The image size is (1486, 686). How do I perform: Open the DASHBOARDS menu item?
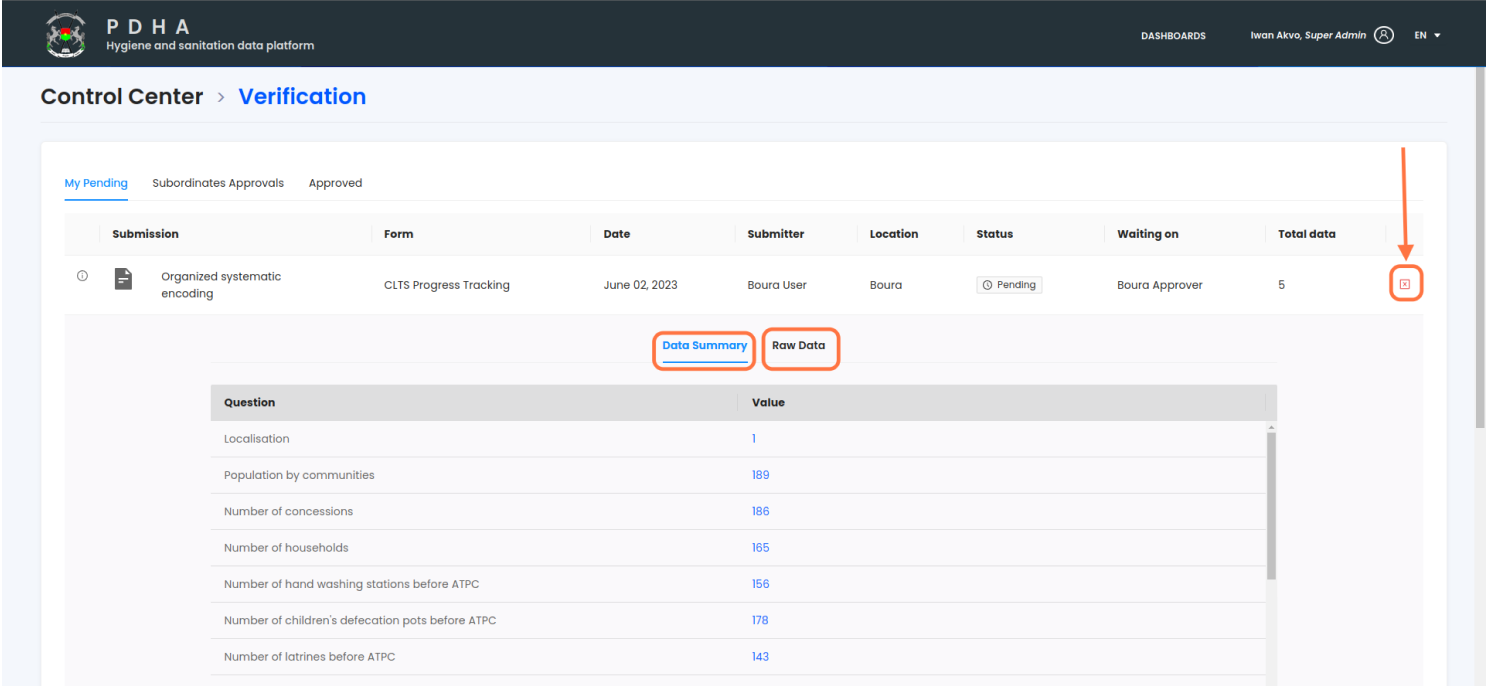coord(1173,36)
